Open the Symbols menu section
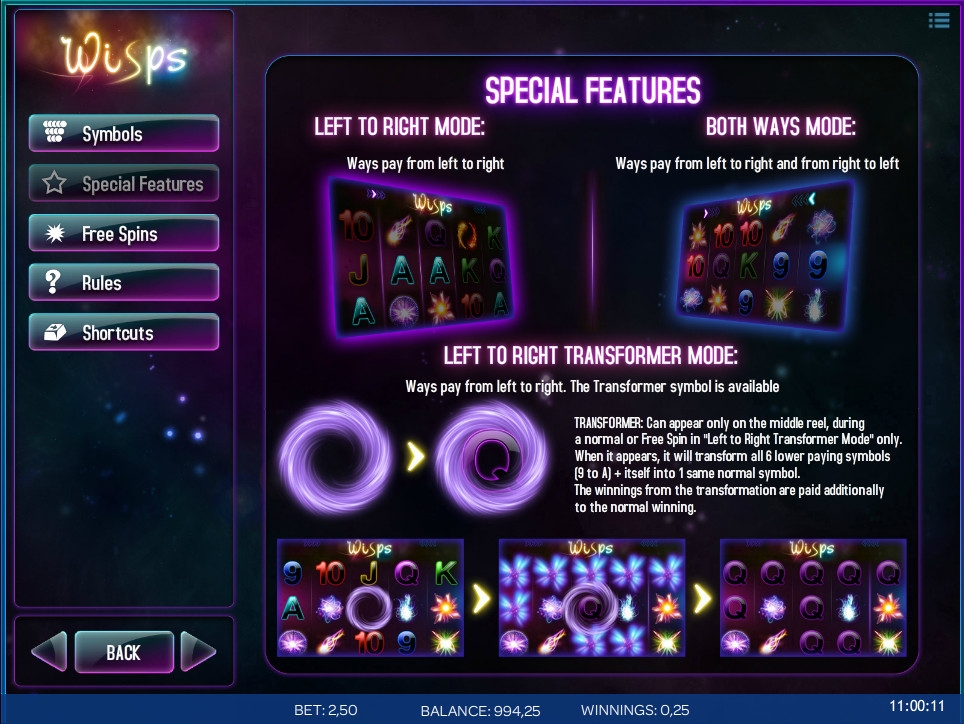Screen dimensions: 964x724 (x=124, y=133)
